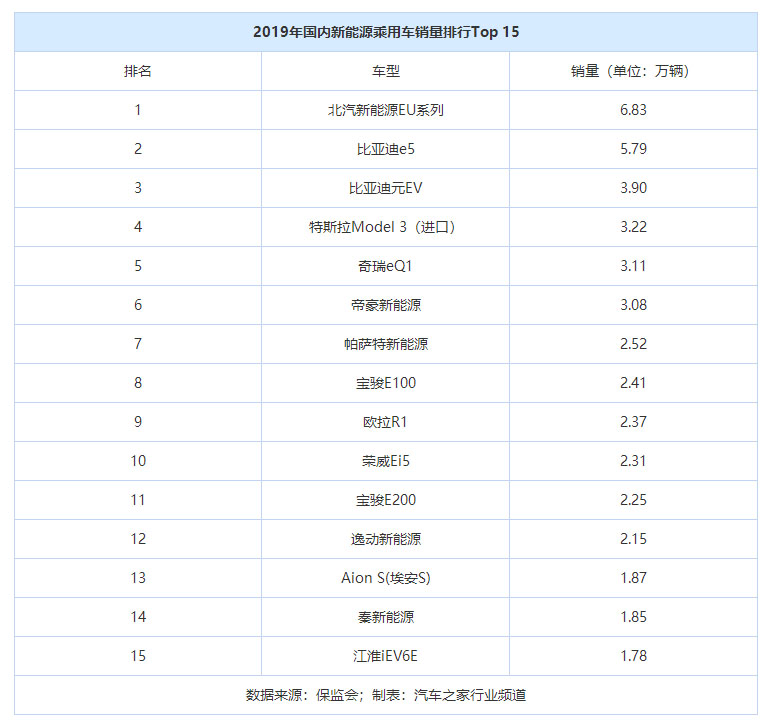Click the '销量（单位：万辆）' column header

[632, 71]
